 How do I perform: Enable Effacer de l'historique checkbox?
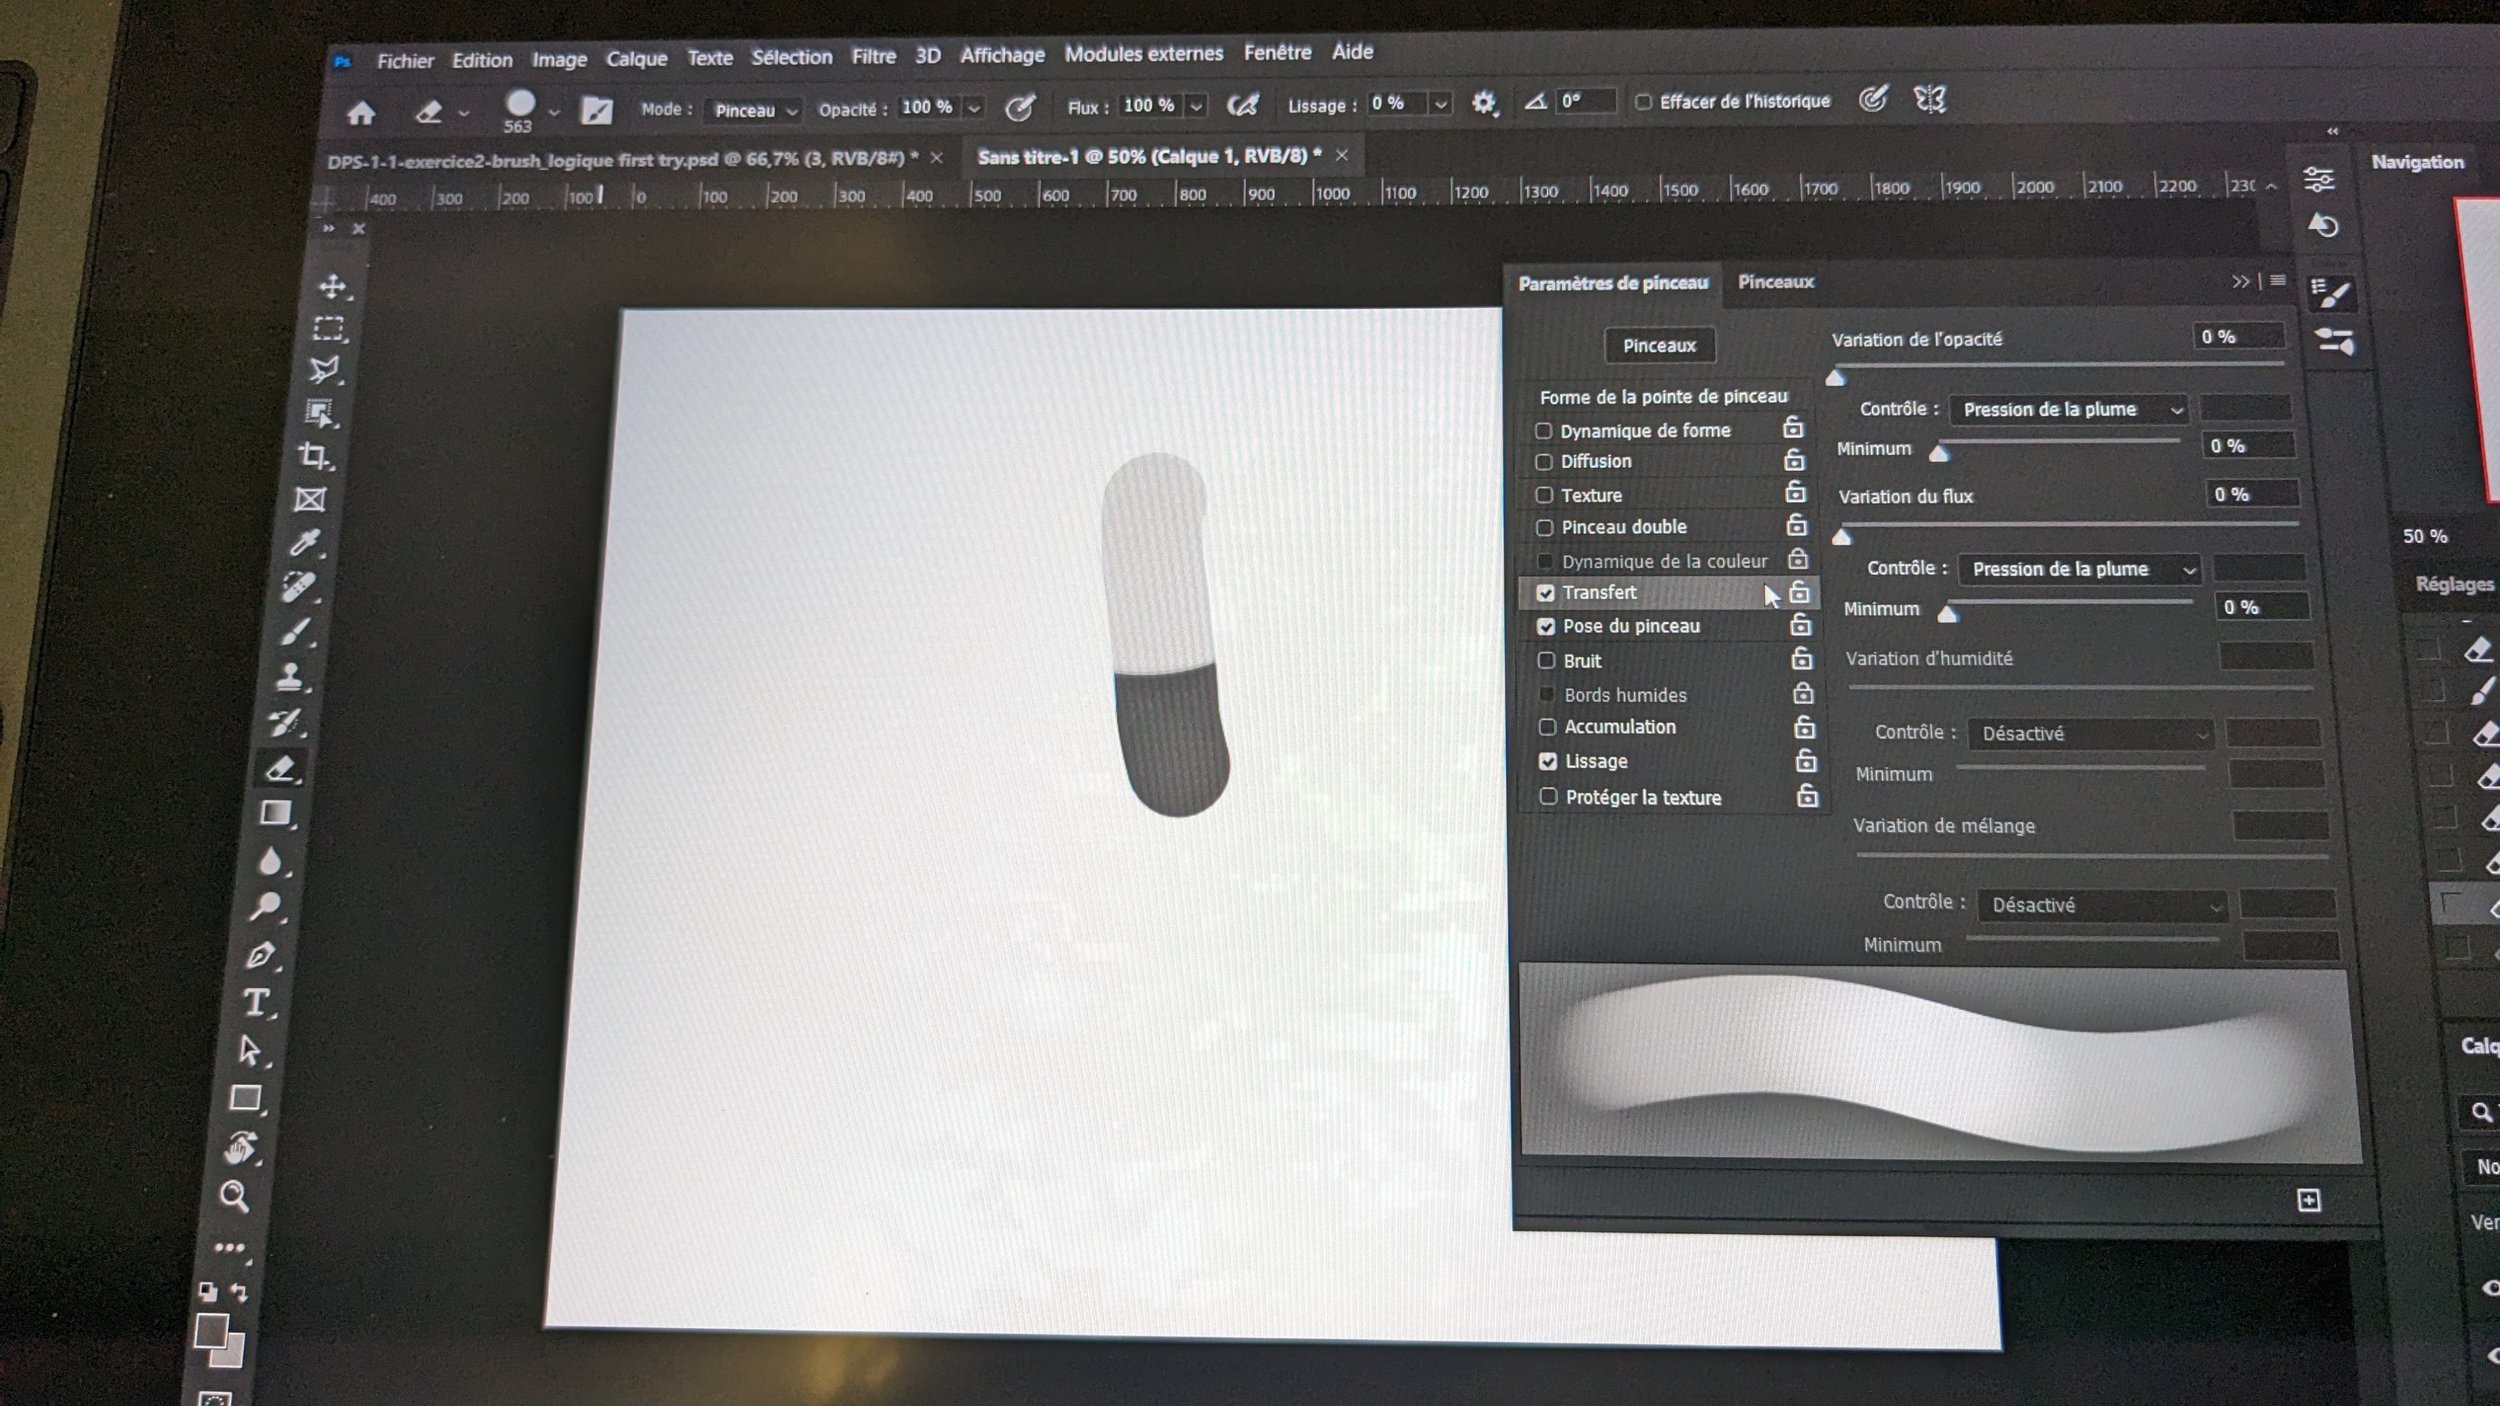click(1643, 102)
